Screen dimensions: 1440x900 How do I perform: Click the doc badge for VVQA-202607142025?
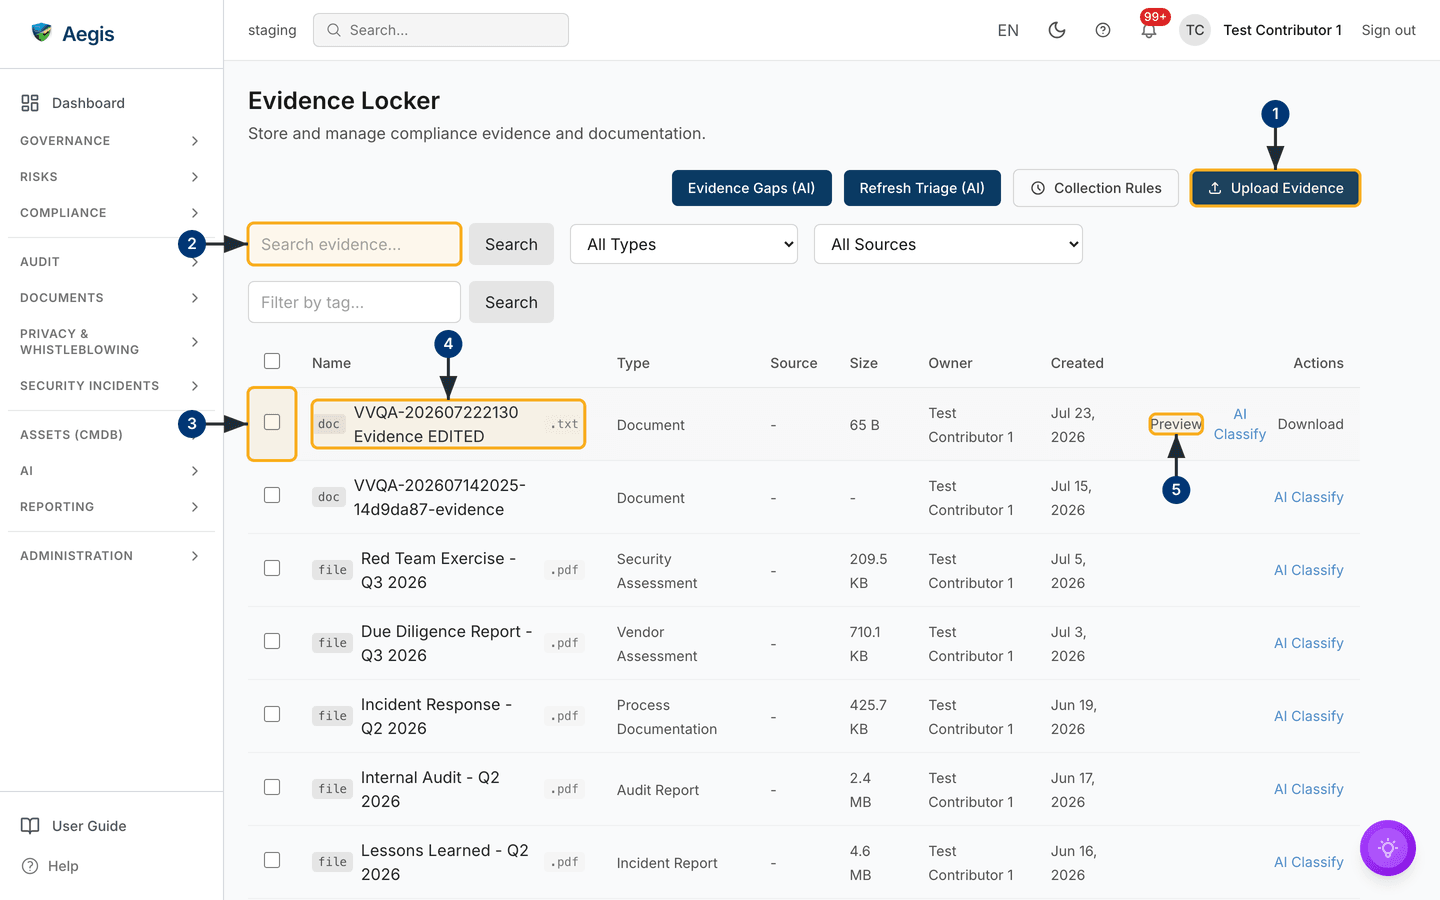329,497
